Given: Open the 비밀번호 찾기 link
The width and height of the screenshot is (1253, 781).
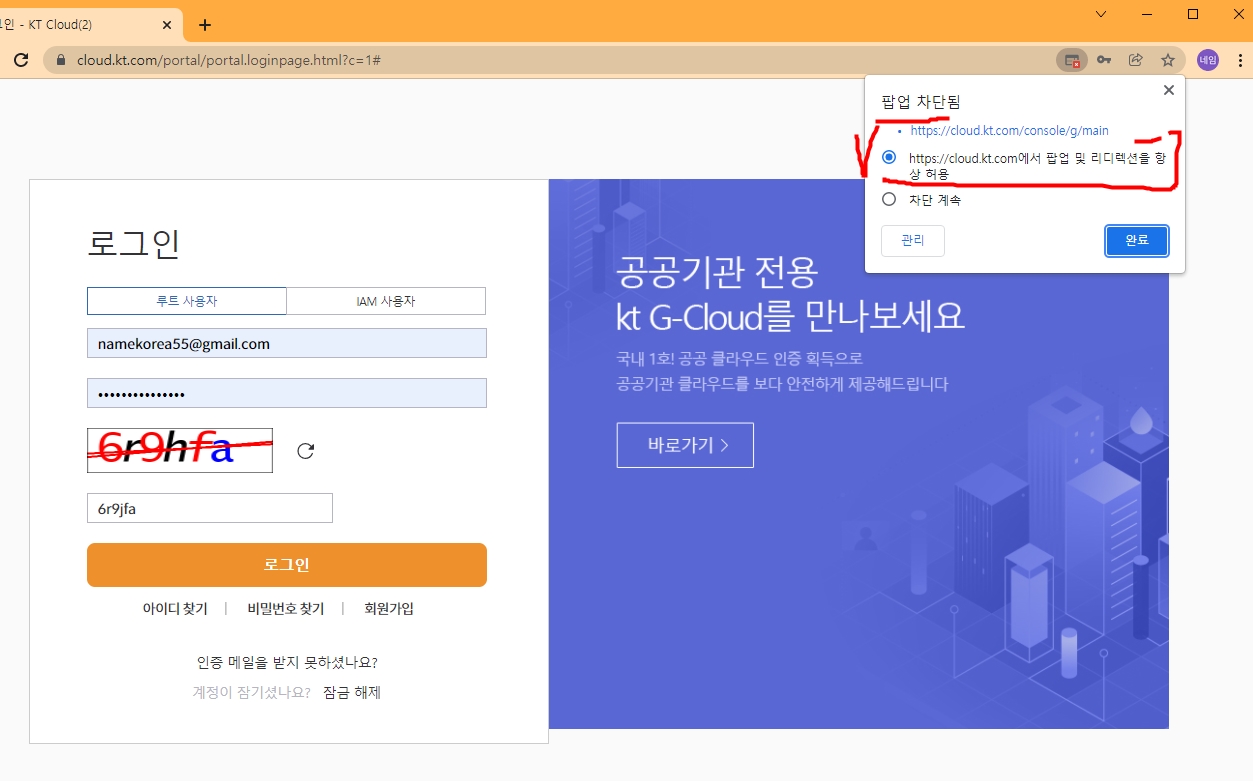Looking at the screenshot, I should click(x=286, y=608).
